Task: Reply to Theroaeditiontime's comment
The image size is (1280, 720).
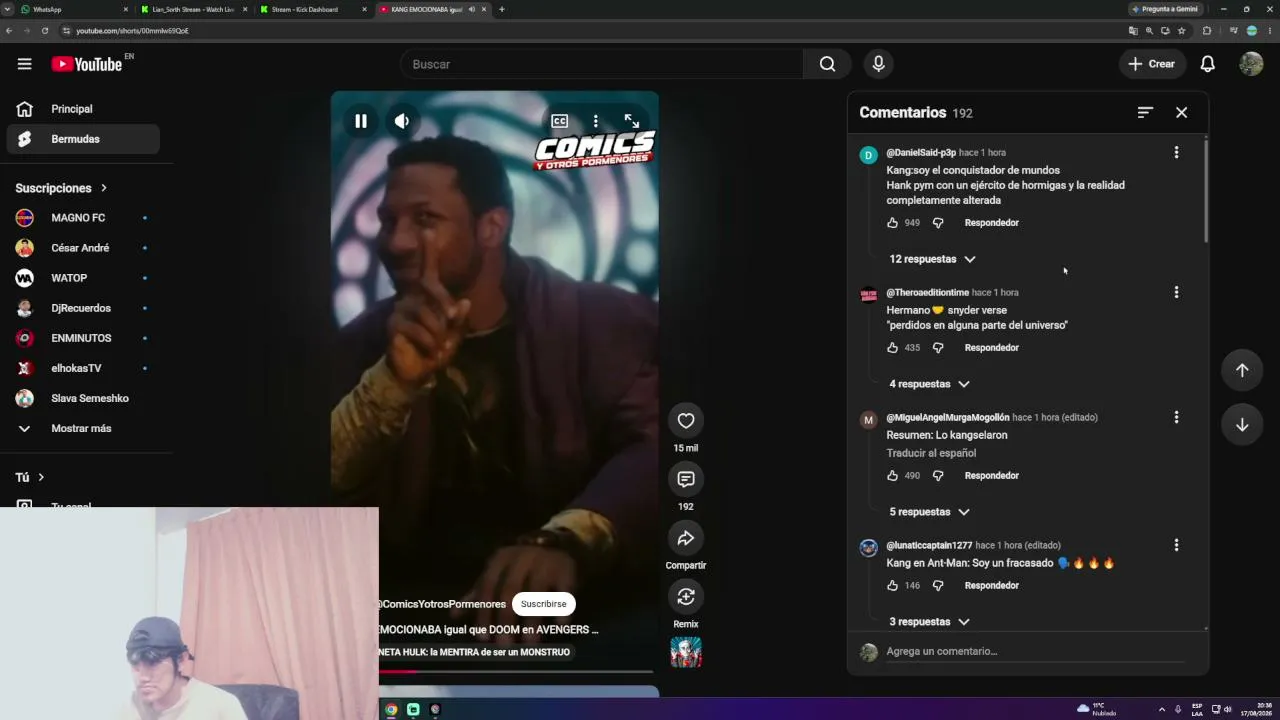Action: [x=991, y=348]
